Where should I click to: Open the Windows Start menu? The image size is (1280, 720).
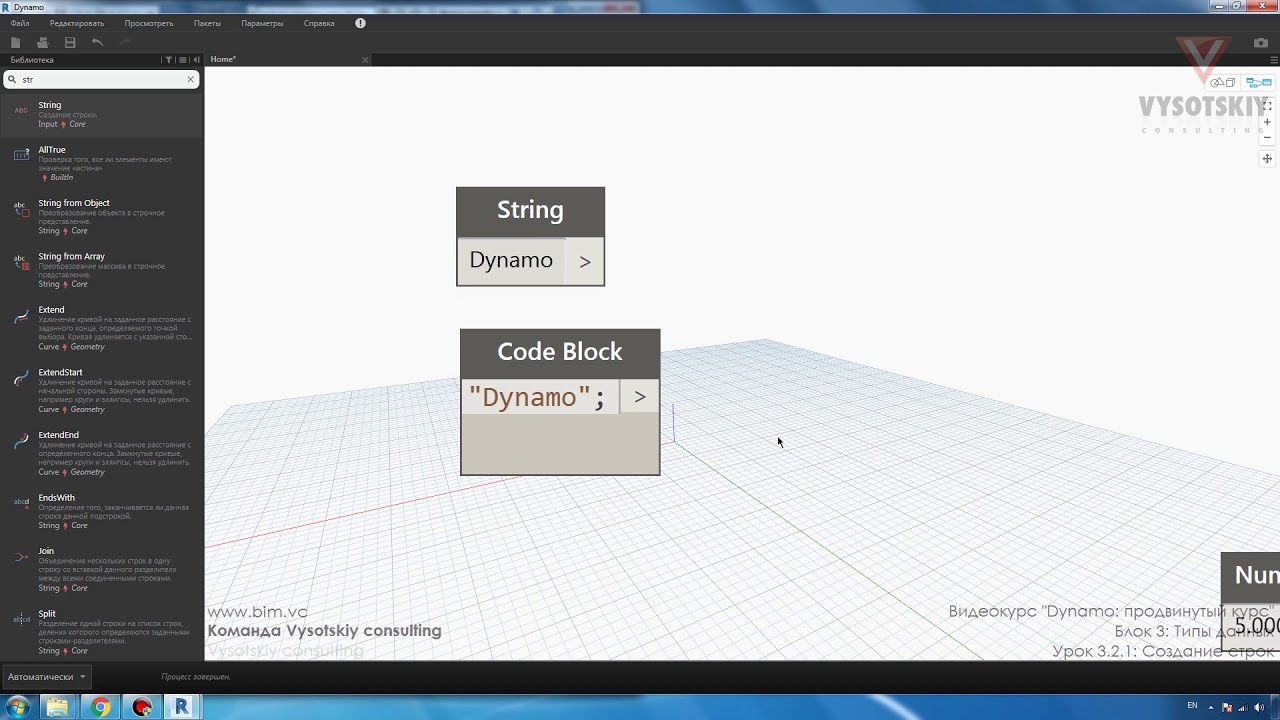[18, 707]
